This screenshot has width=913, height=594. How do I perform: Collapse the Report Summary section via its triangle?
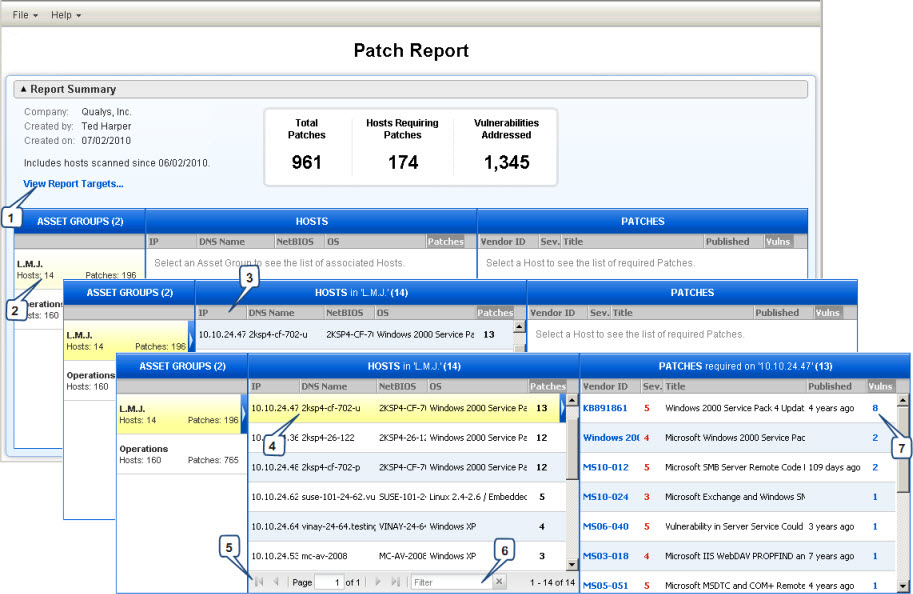tap(25, 89)
